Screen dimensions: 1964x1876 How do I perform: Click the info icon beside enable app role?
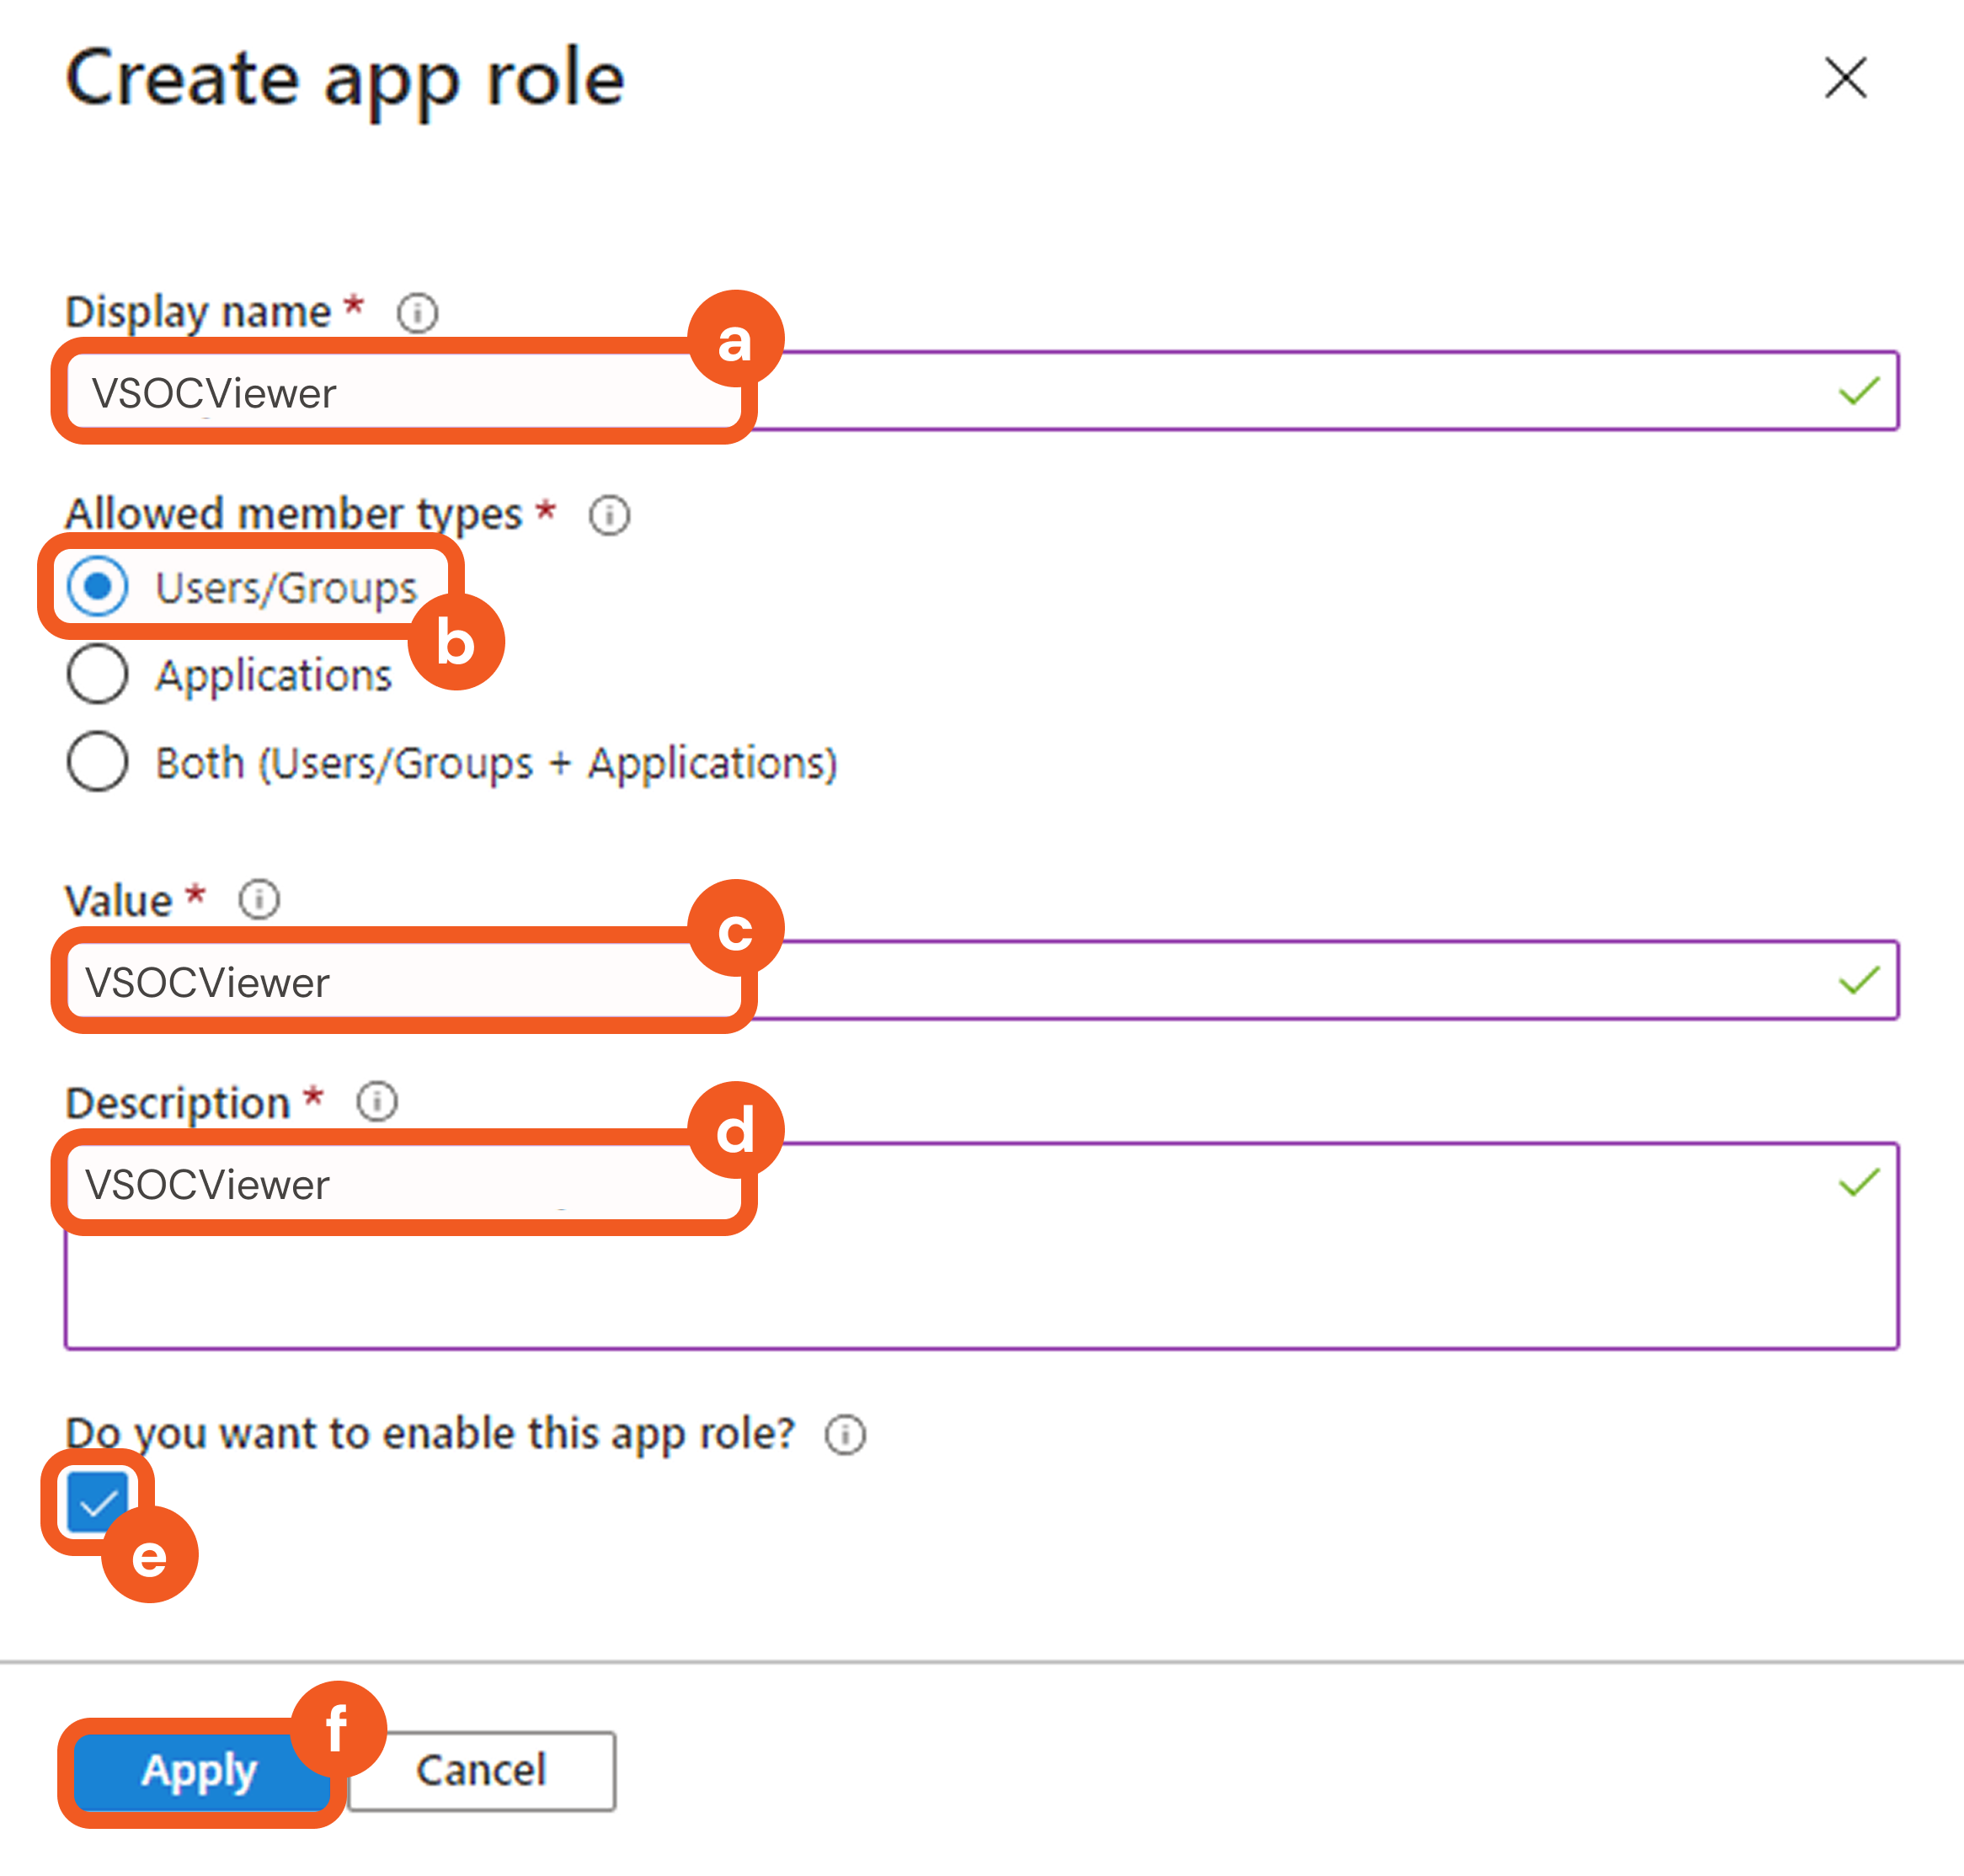(x=845, y=1434)
